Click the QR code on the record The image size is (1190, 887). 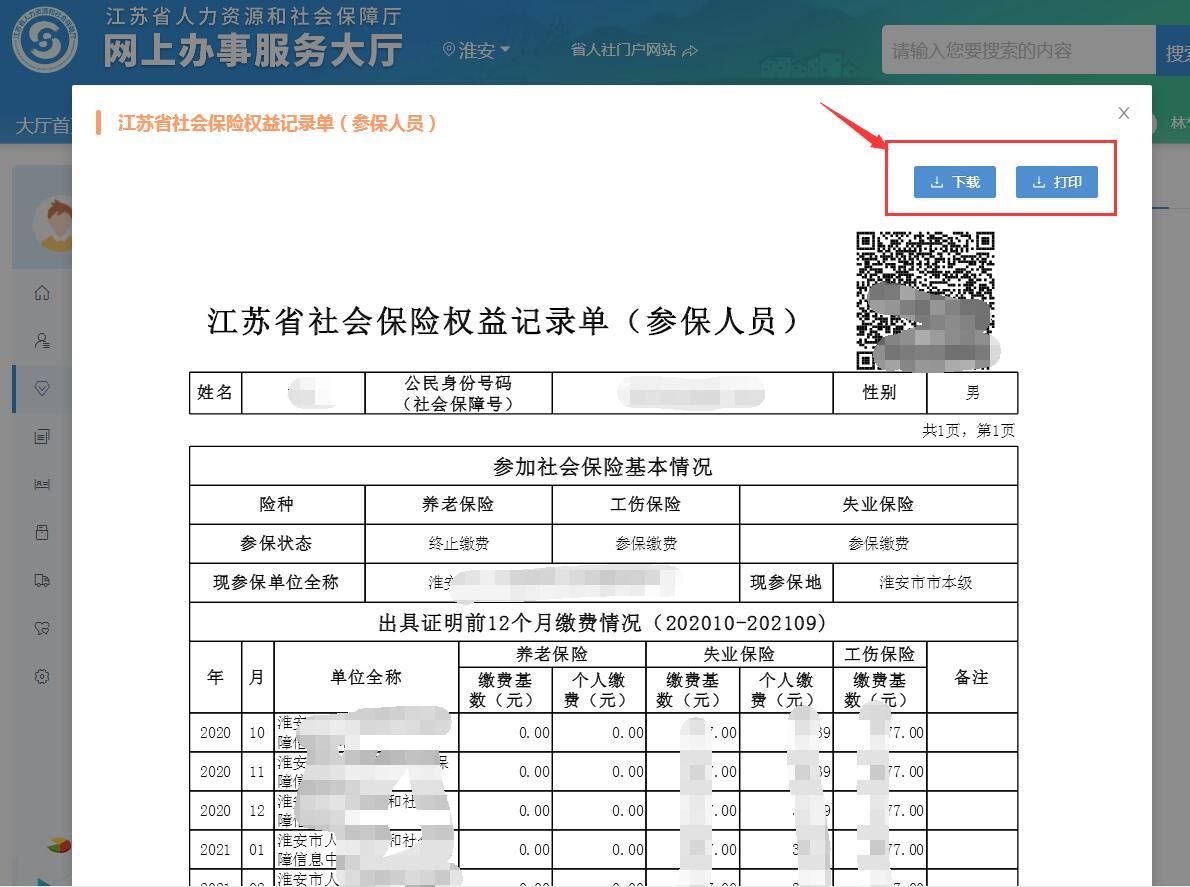click(x=925, y=300)
